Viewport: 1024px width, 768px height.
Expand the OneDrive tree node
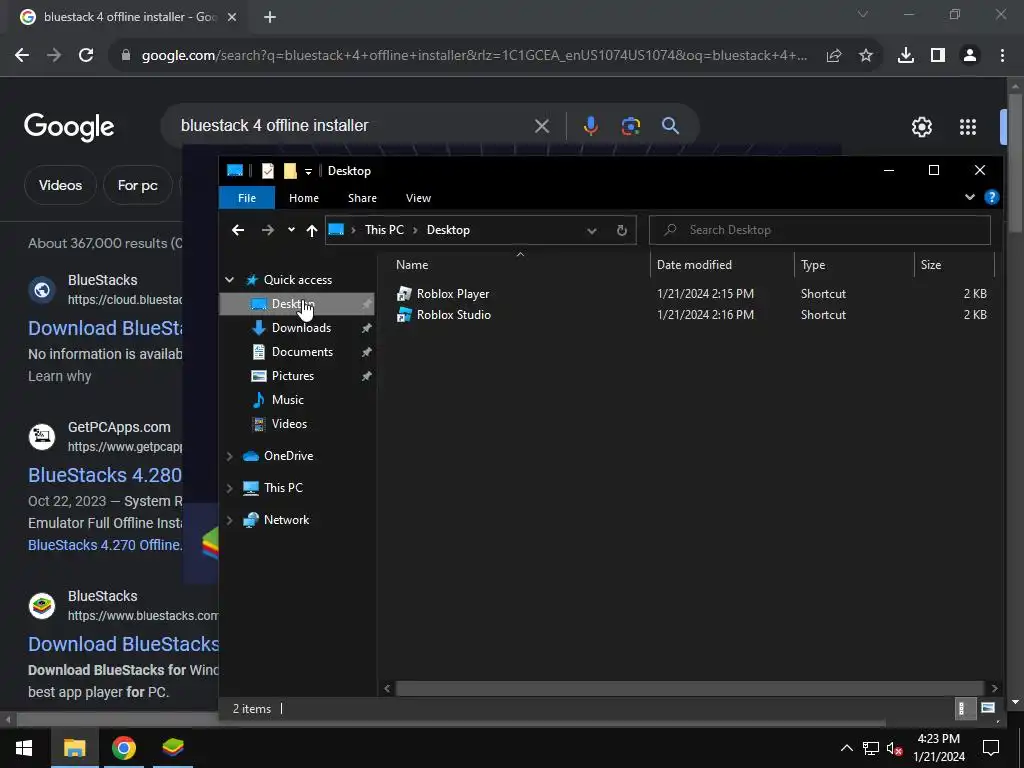click(229, 456)
